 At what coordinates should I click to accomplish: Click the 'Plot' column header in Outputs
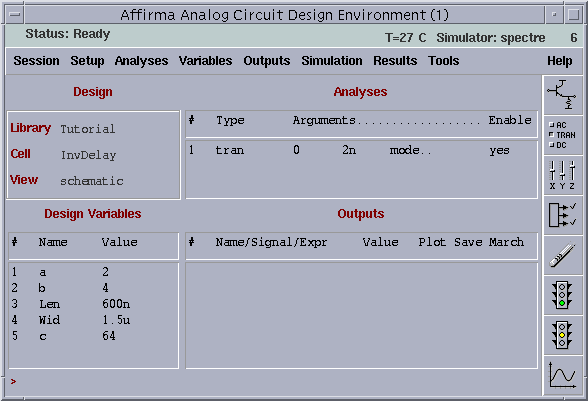tap(432, 242)
